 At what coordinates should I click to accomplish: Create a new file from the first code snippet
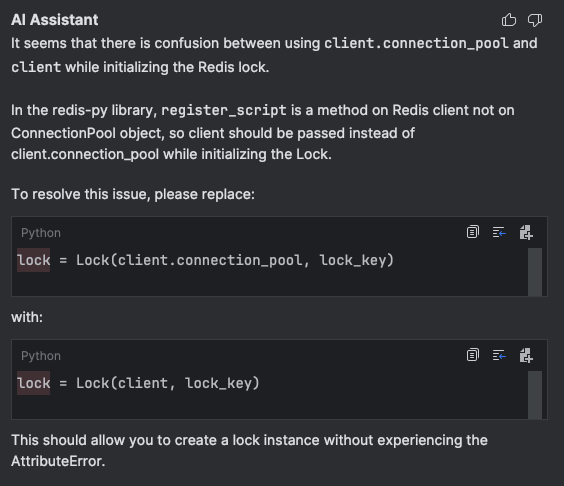(x=526, y=232)
